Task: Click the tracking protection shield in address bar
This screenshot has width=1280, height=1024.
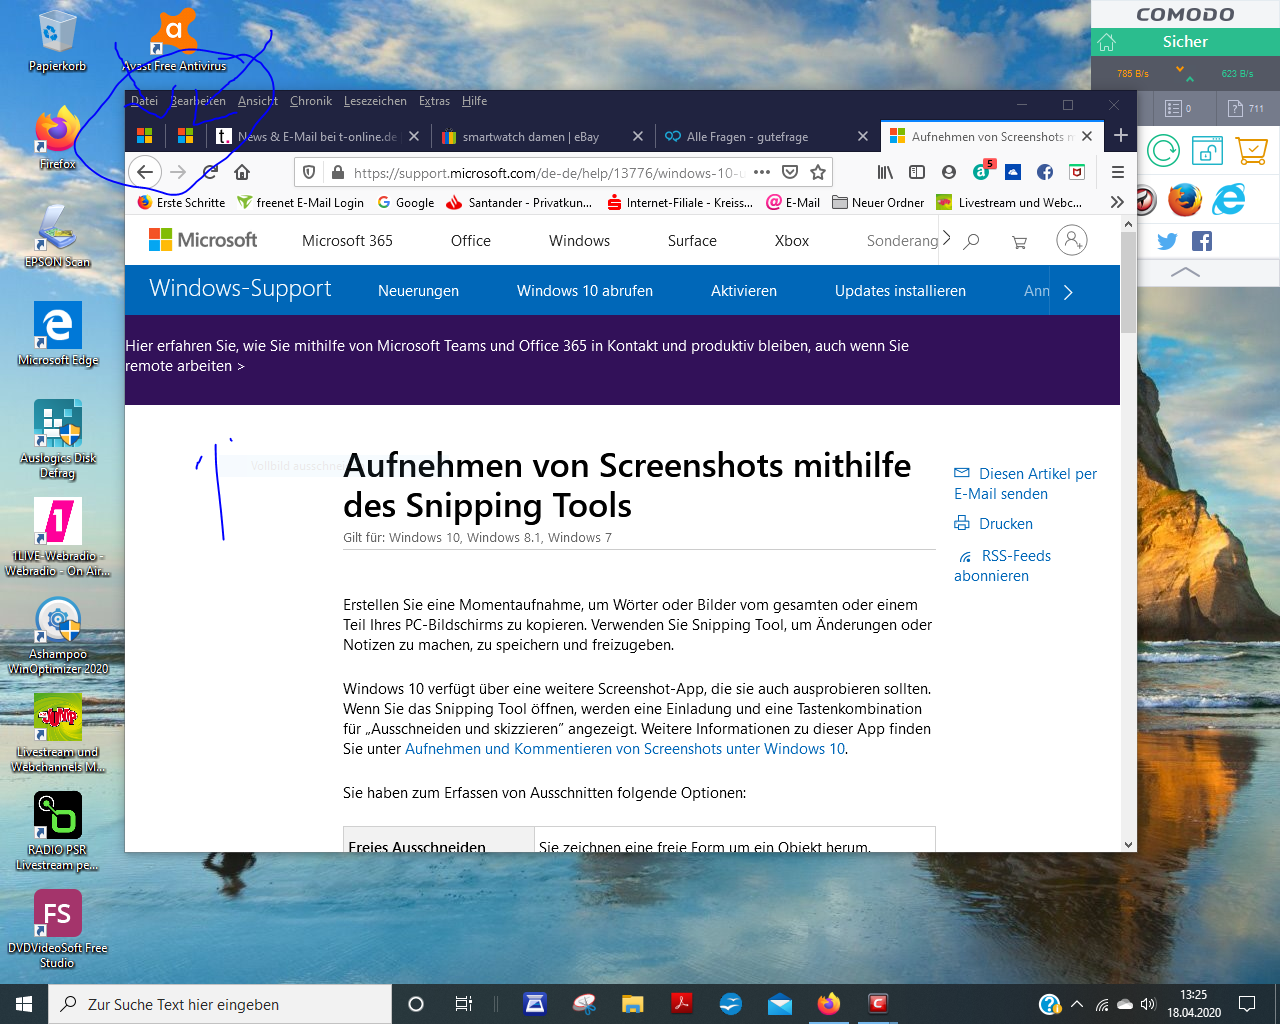Action: (x=309, y=172)
